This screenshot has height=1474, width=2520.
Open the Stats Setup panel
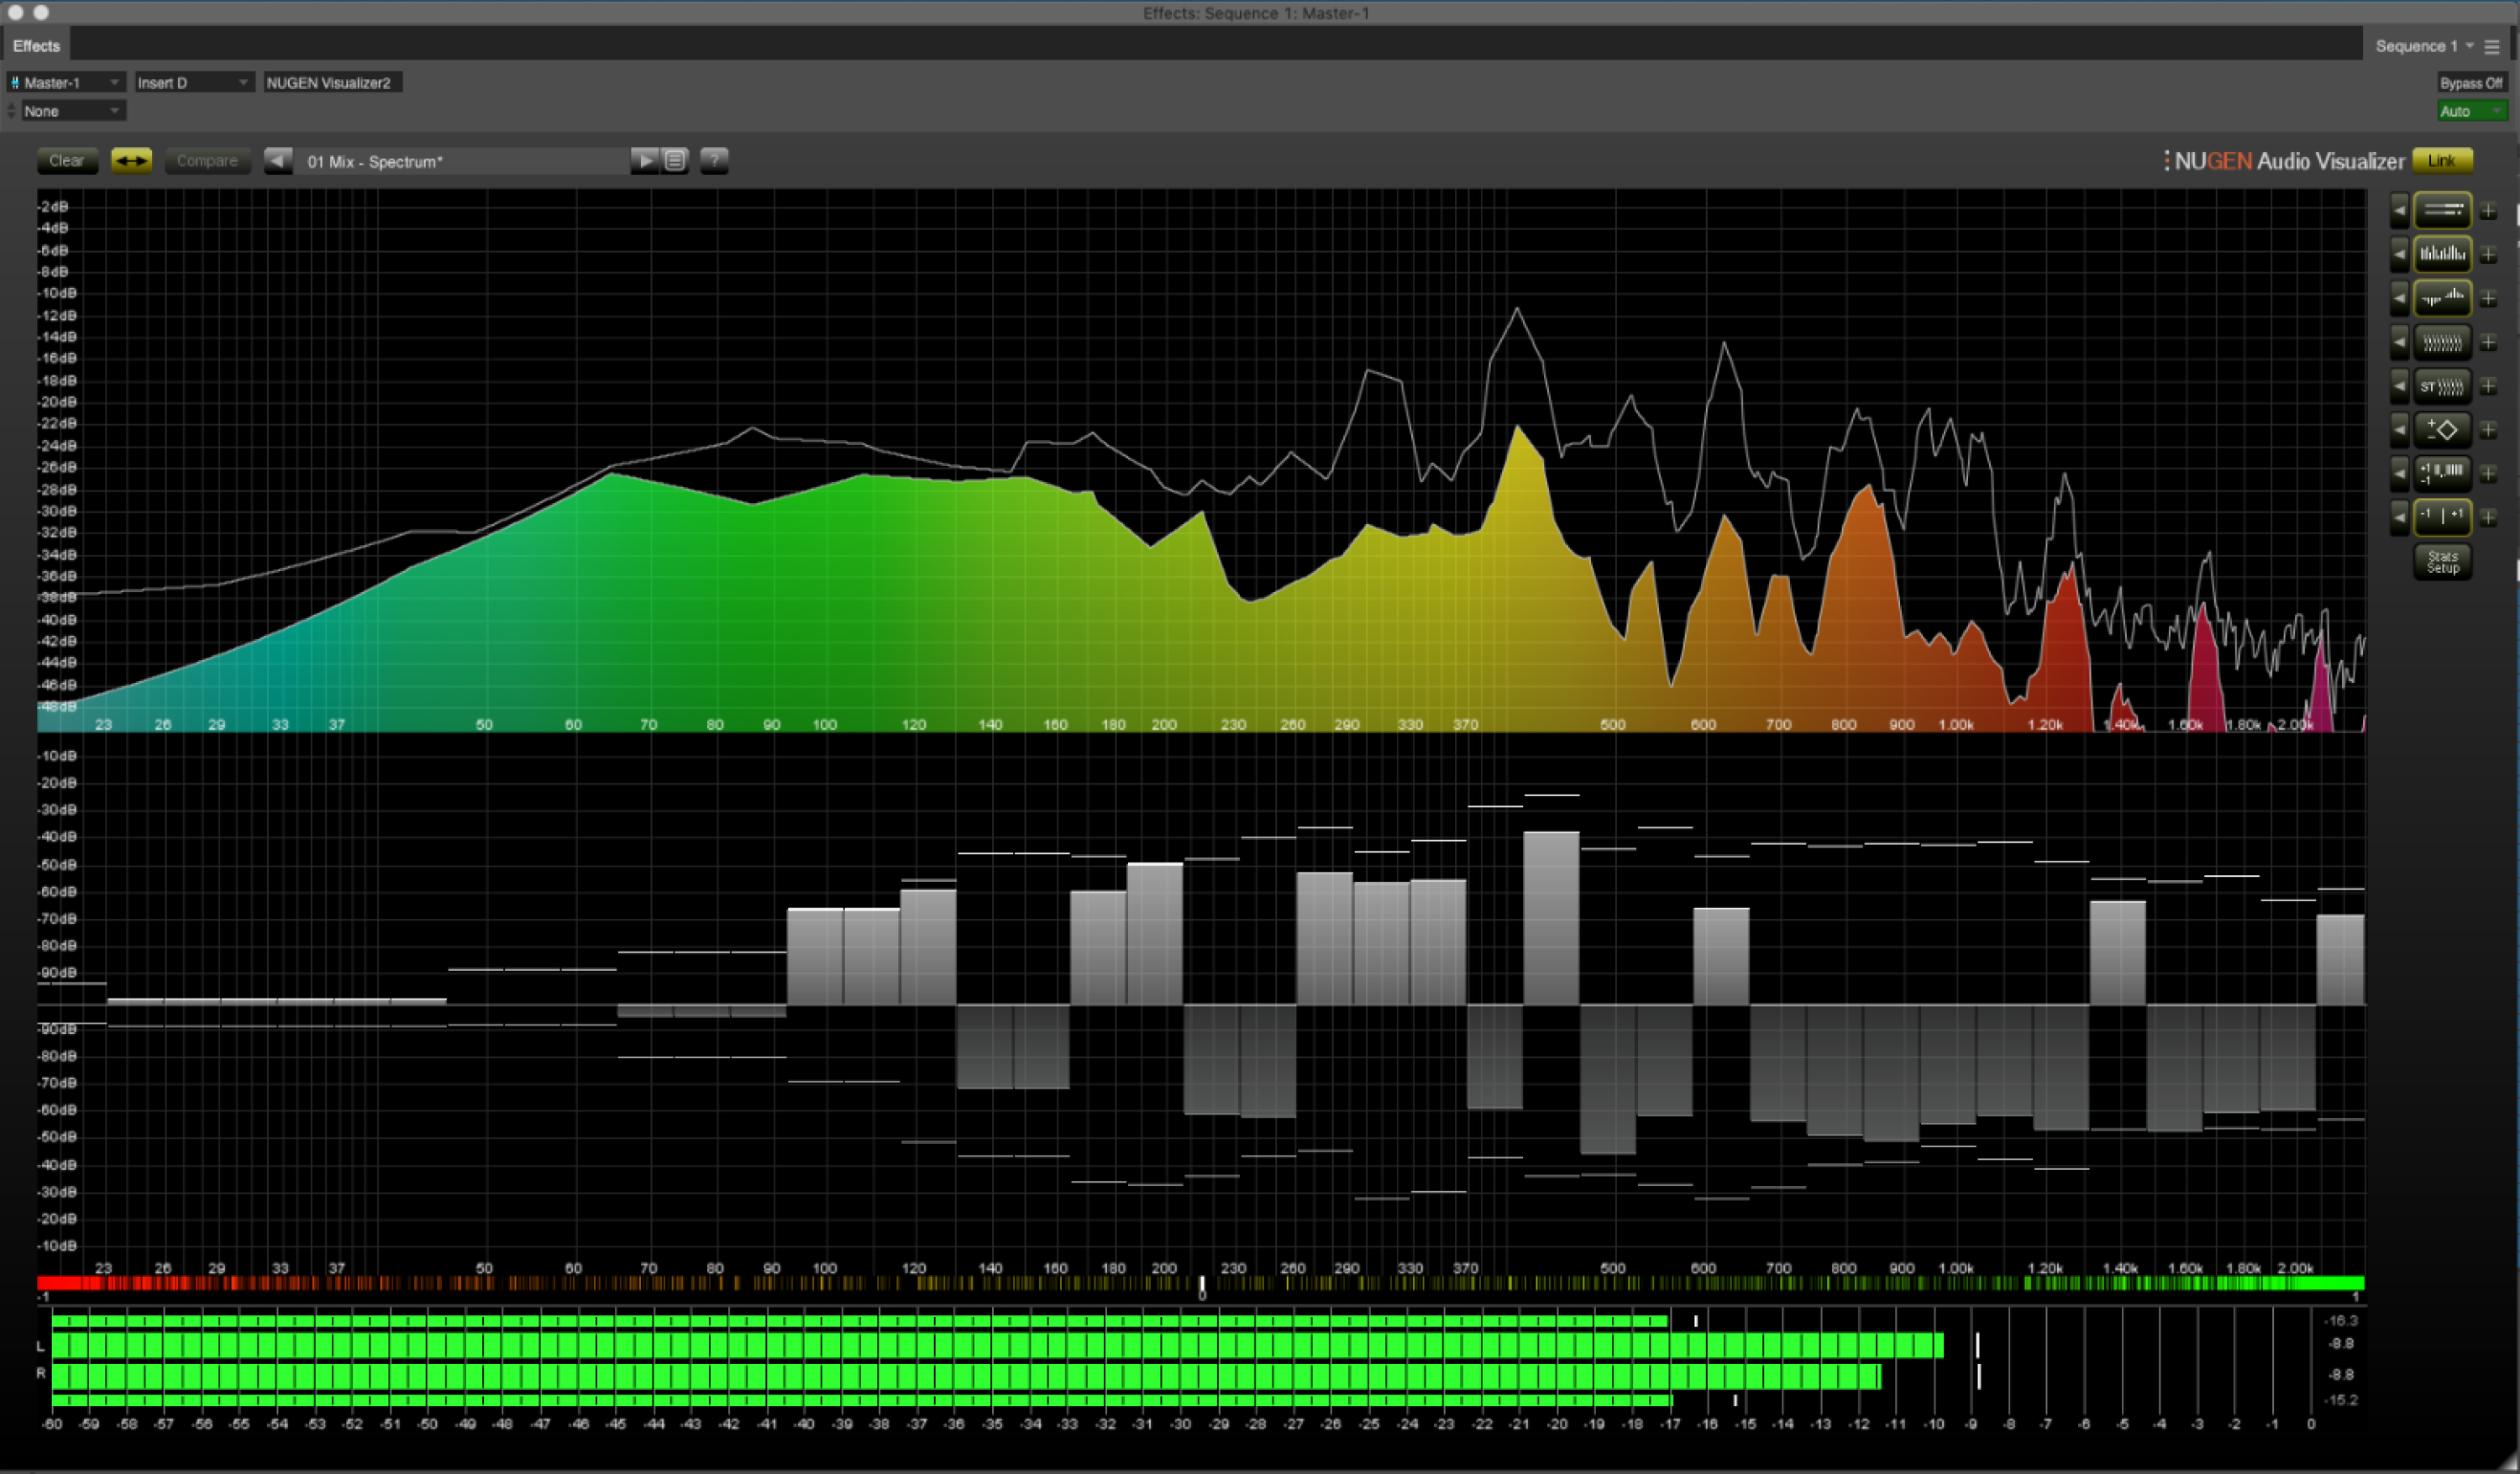click(2441, 562)
